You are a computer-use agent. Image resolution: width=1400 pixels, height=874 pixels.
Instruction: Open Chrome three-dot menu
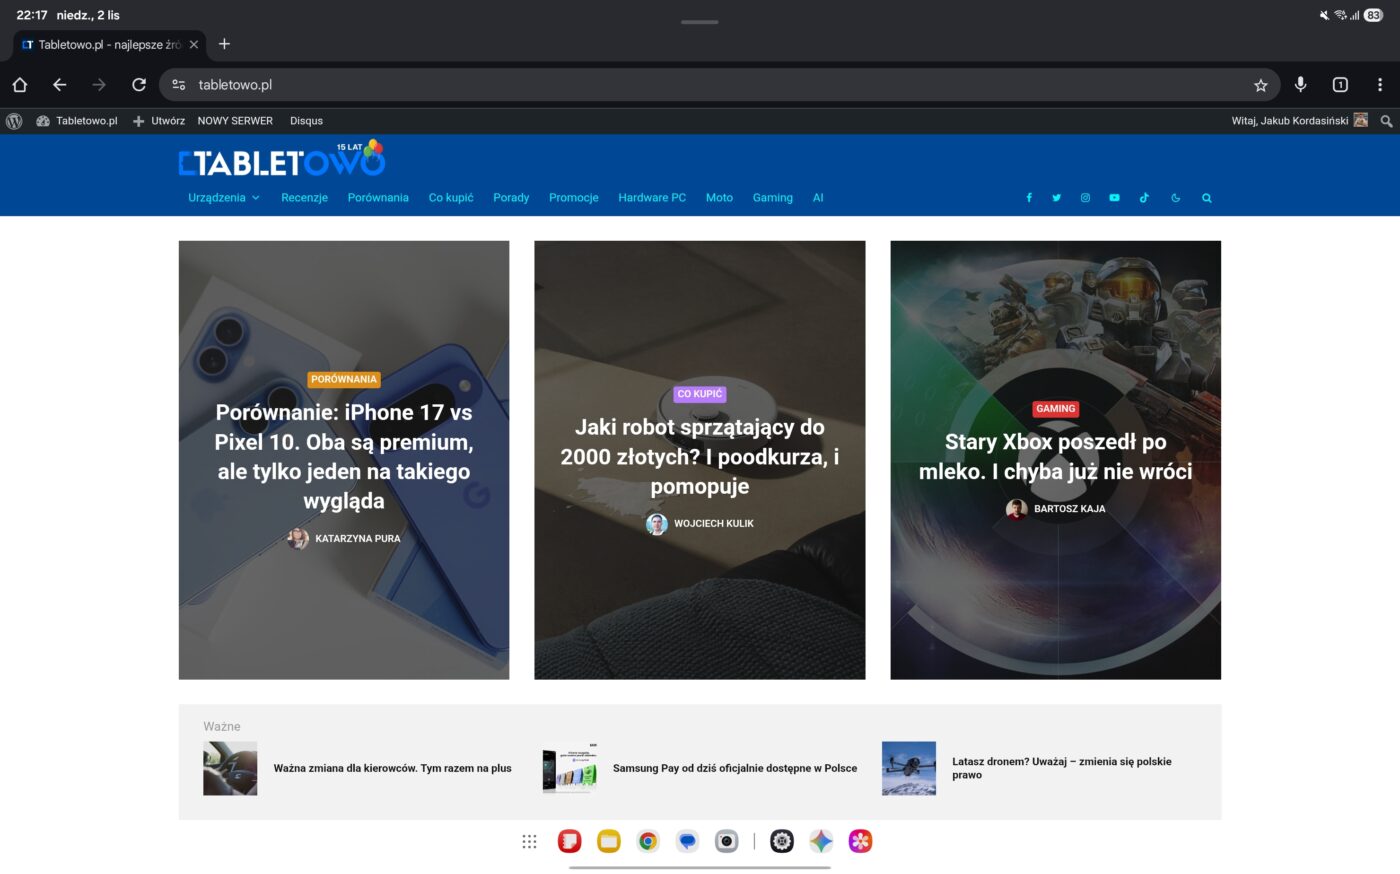coord(1379,85)
